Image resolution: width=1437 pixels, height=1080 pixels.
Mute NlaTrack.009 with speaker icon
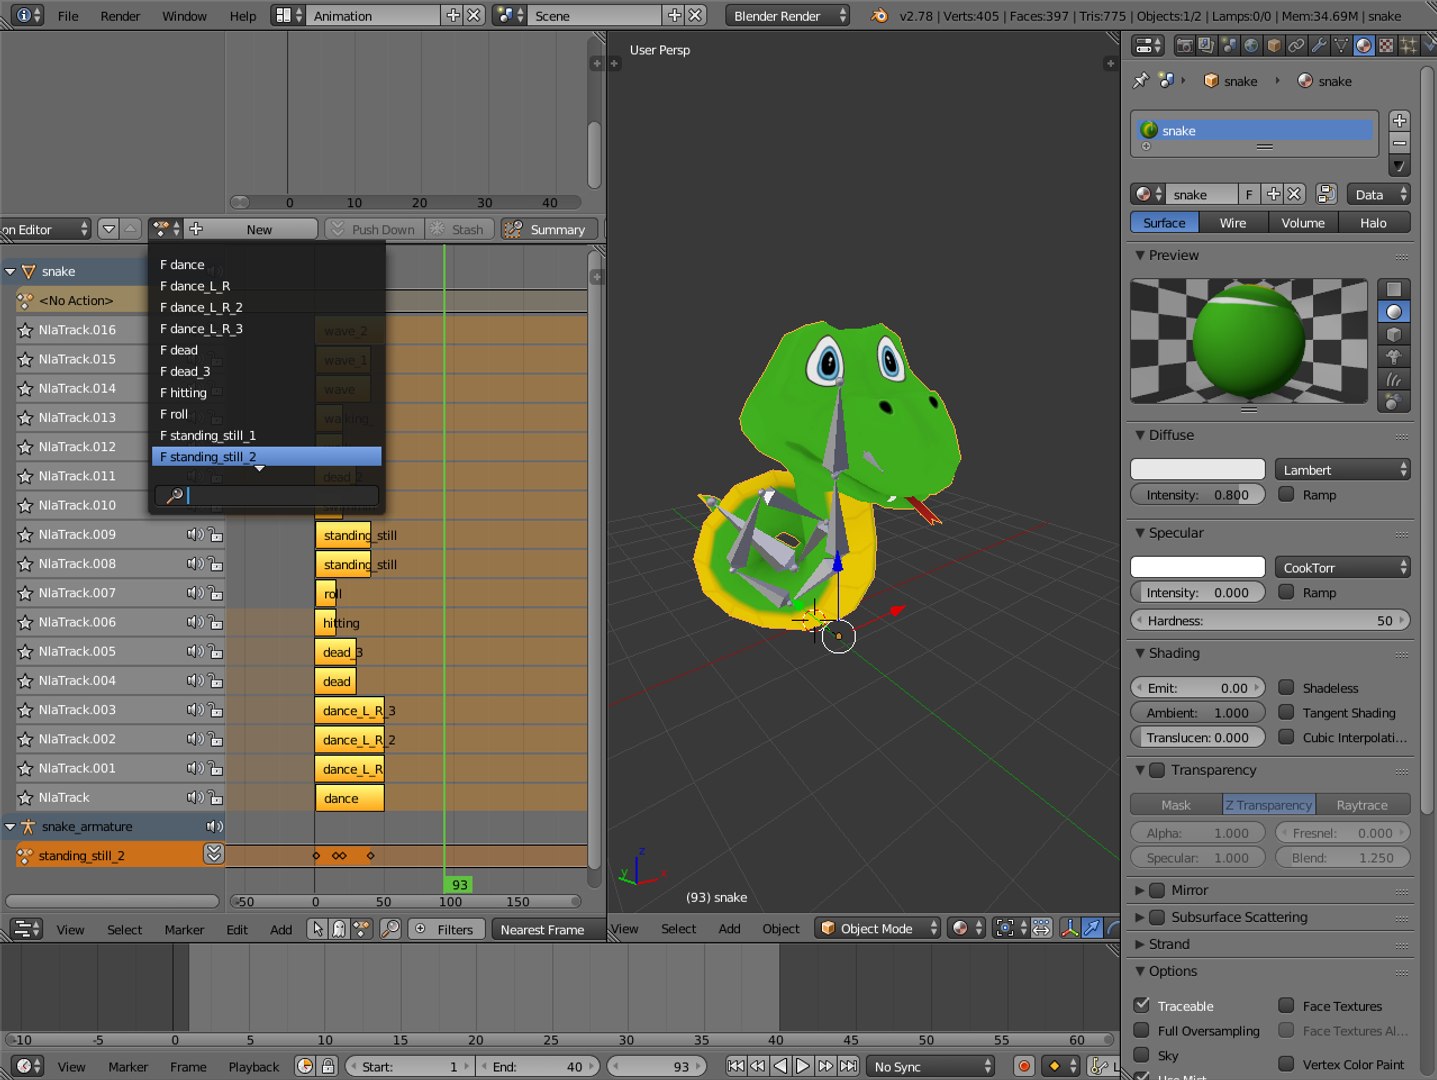tap(195, 535)
